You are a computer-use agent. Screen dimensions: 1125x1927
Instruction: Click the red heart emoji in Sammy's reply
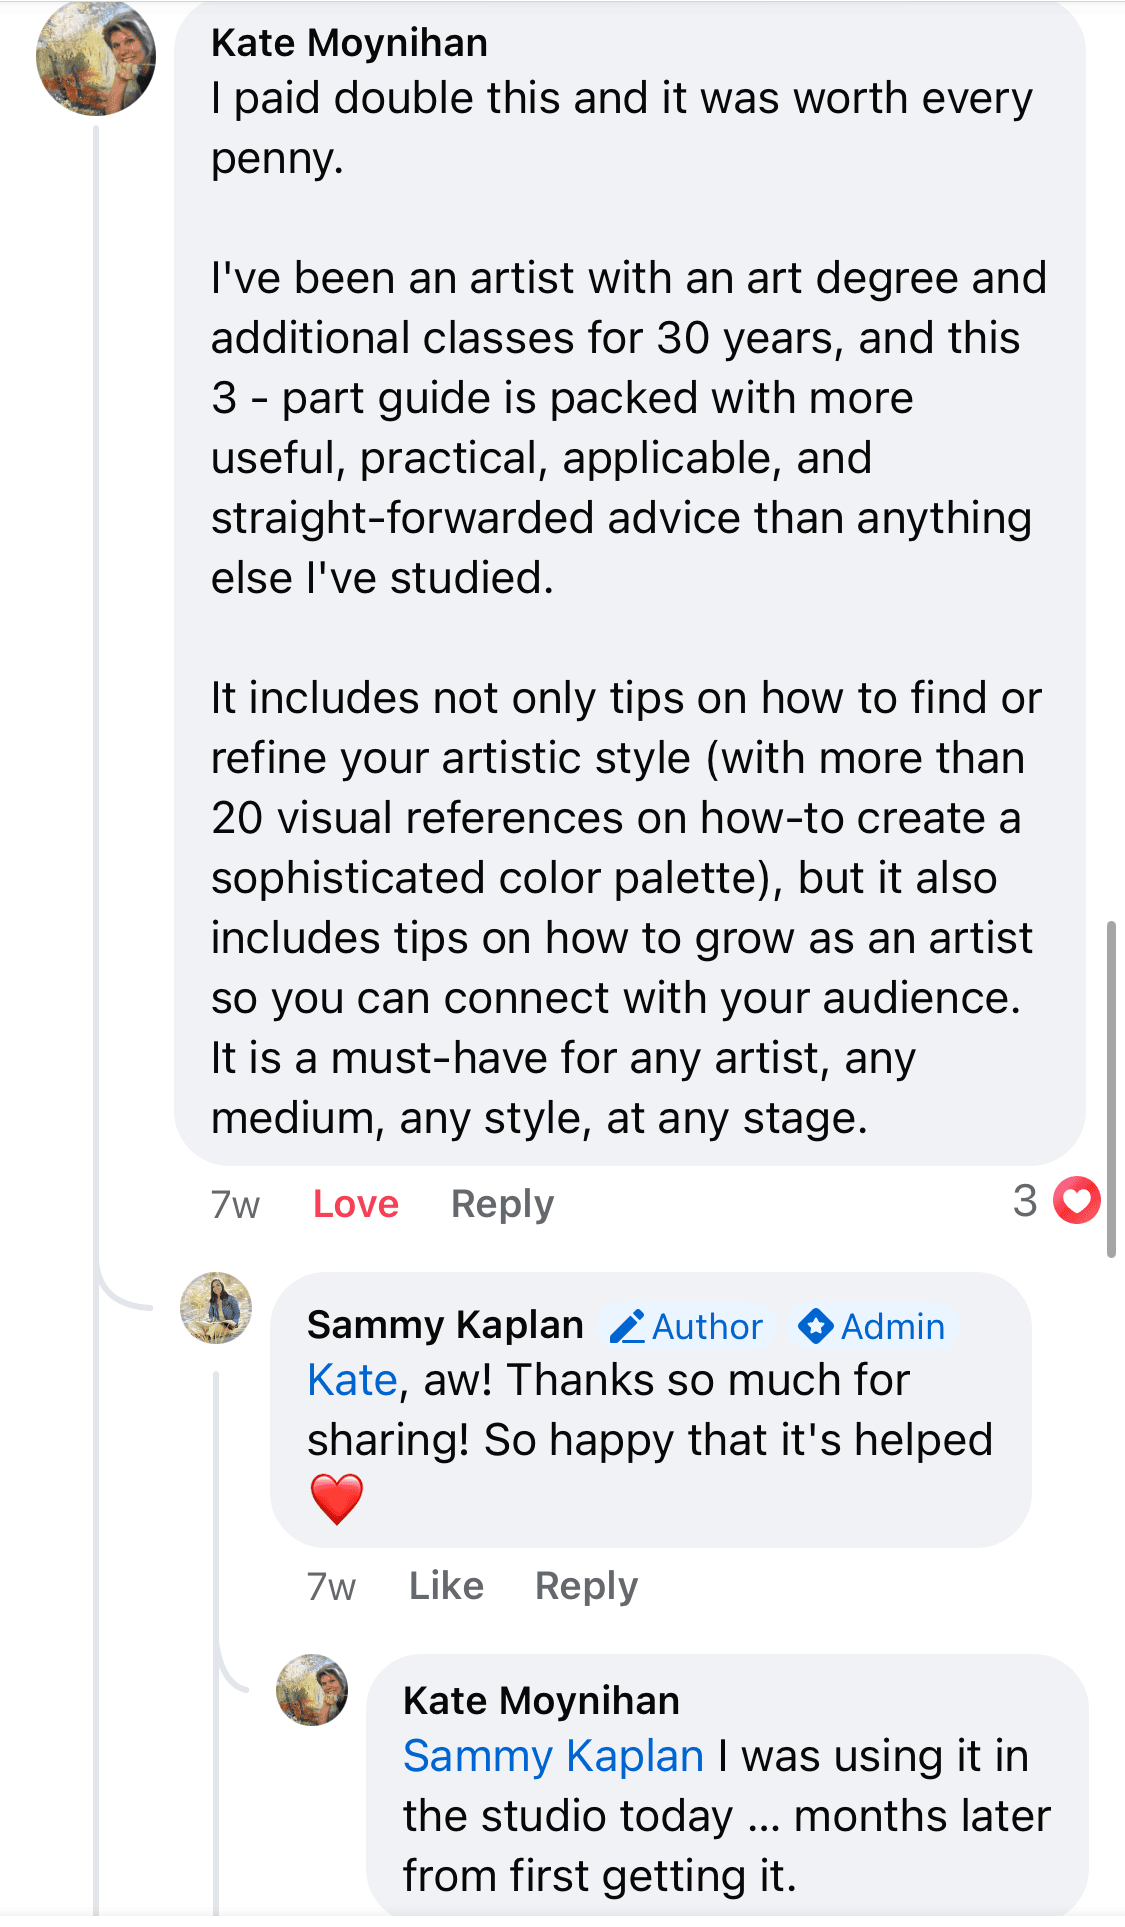[336, 1499]
